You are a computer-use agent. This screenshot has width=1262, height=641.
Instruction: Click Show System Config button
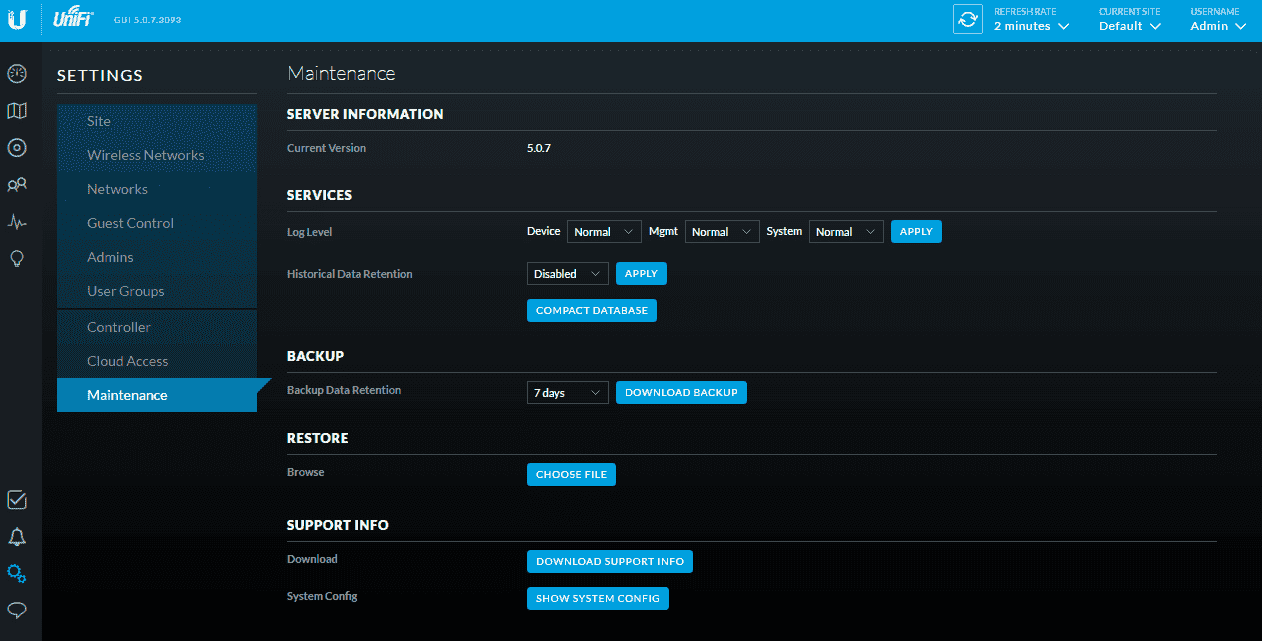pos(598,599)
